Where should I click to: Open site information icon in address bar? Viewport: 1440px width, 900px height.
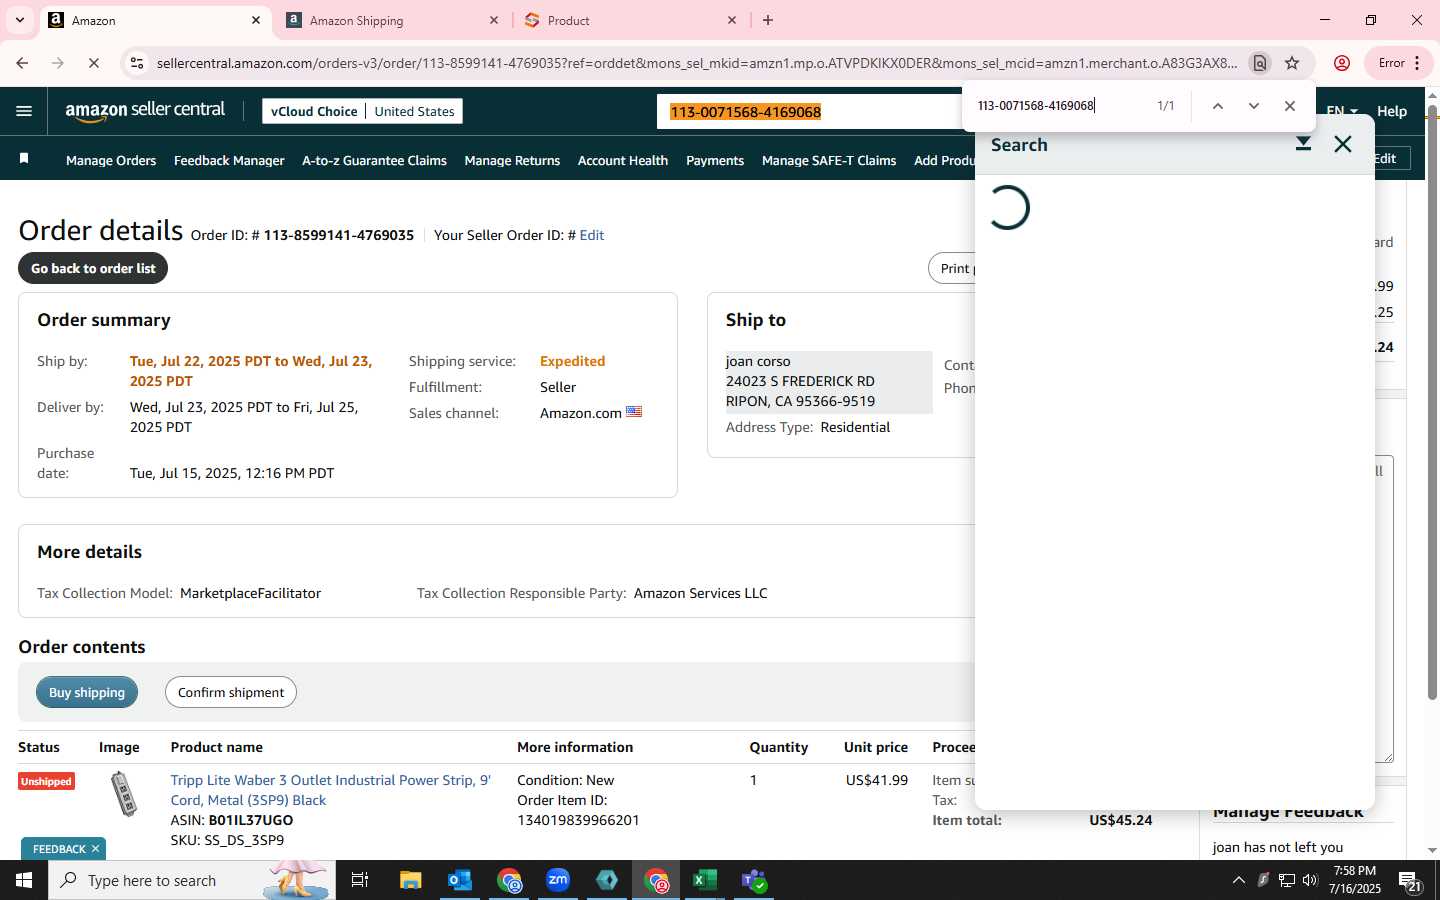click(x=137, y=63)
